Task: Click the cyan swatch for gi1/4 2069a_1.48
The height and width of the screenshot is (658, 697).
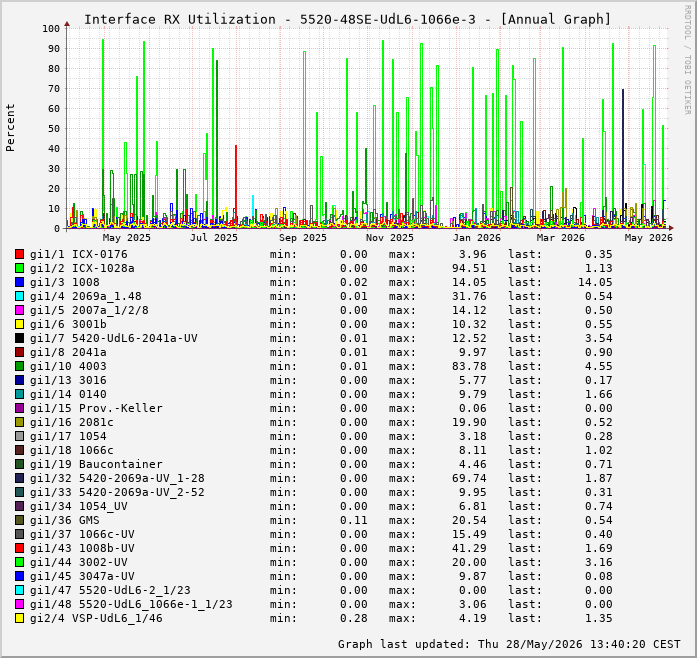Action: point(19,296)
